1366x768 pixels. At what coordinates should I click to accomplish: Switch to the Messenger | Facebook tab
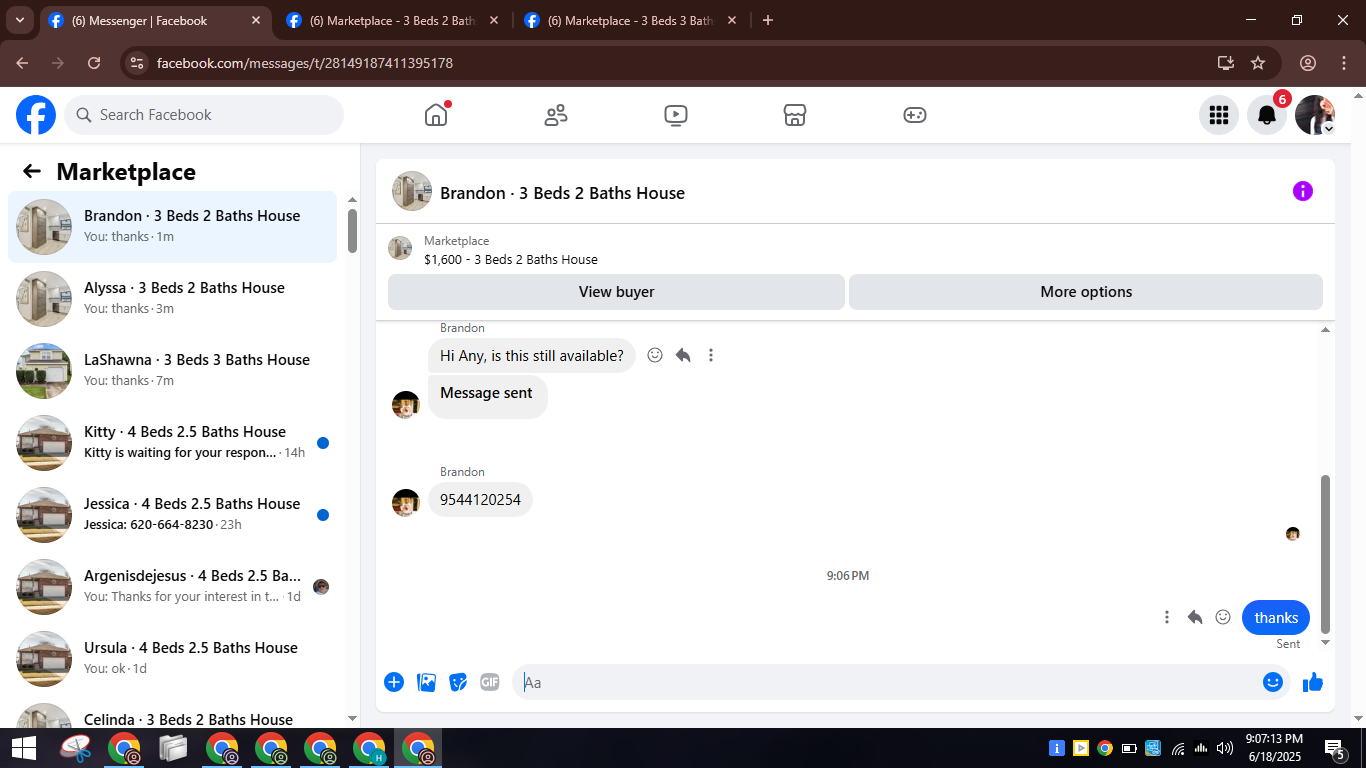(x=156, y=20)
